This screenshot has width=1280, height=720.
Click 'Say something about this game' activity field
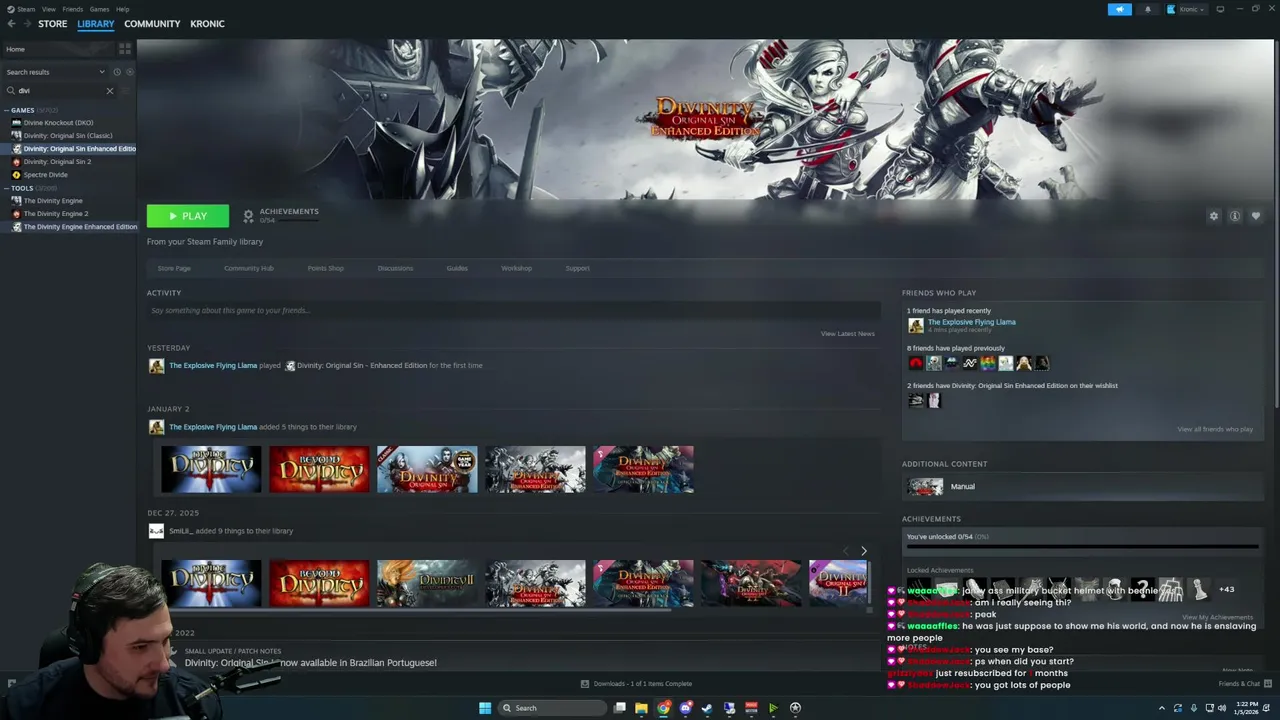click(x=514, y=311)
